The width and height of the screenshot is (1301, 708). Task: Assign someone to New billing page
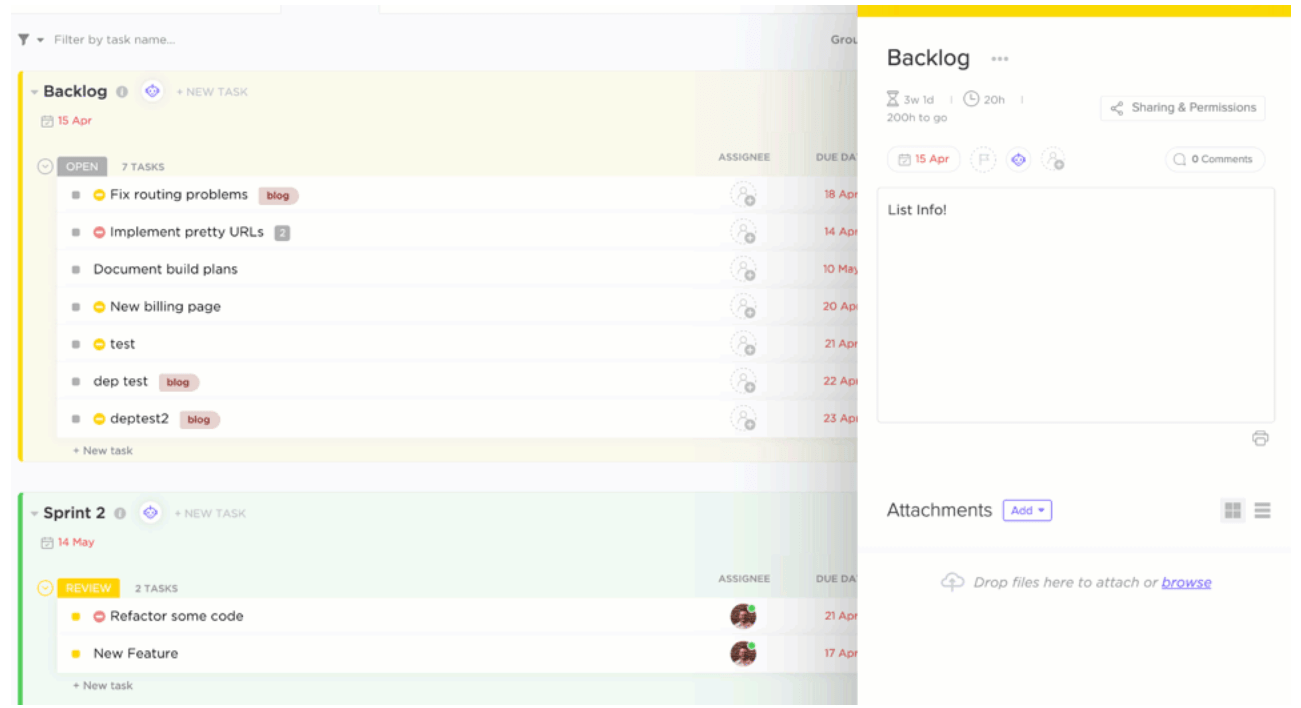(743, 307)
